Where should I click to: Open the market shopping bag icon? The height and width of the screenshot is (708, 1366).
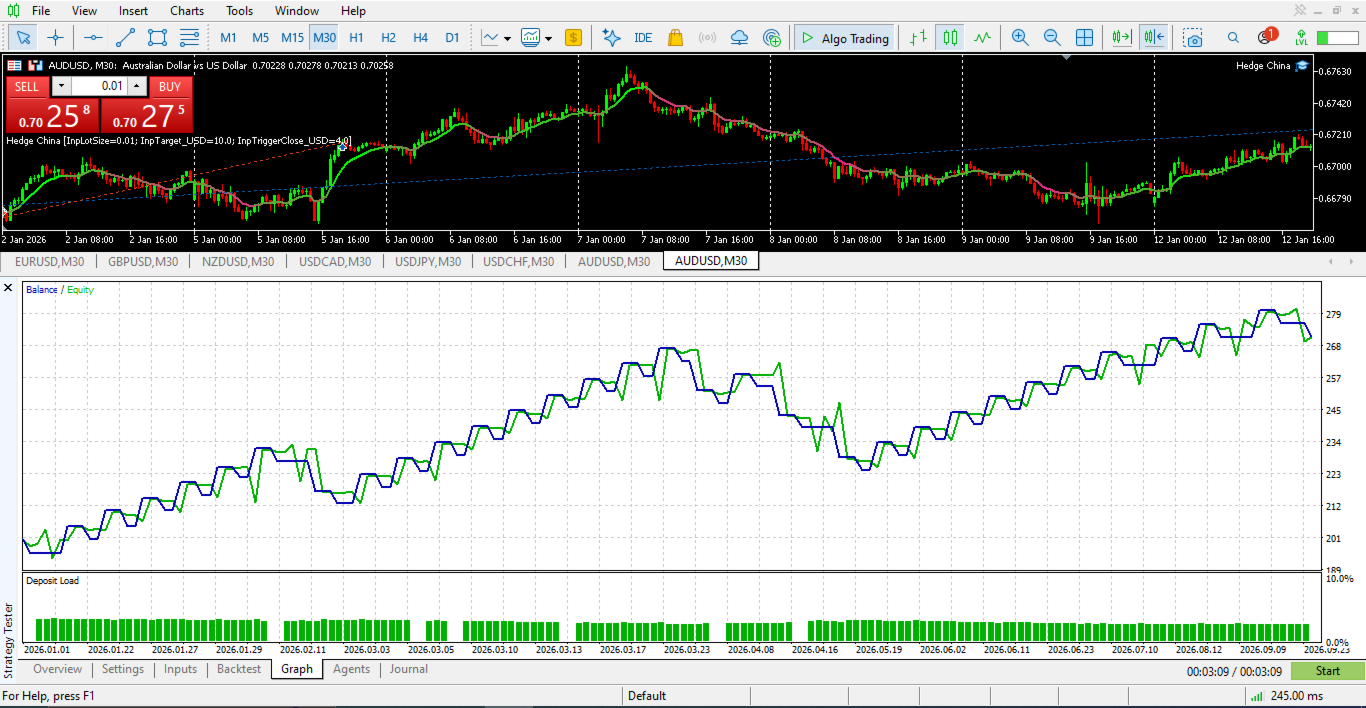pos(675,38)
